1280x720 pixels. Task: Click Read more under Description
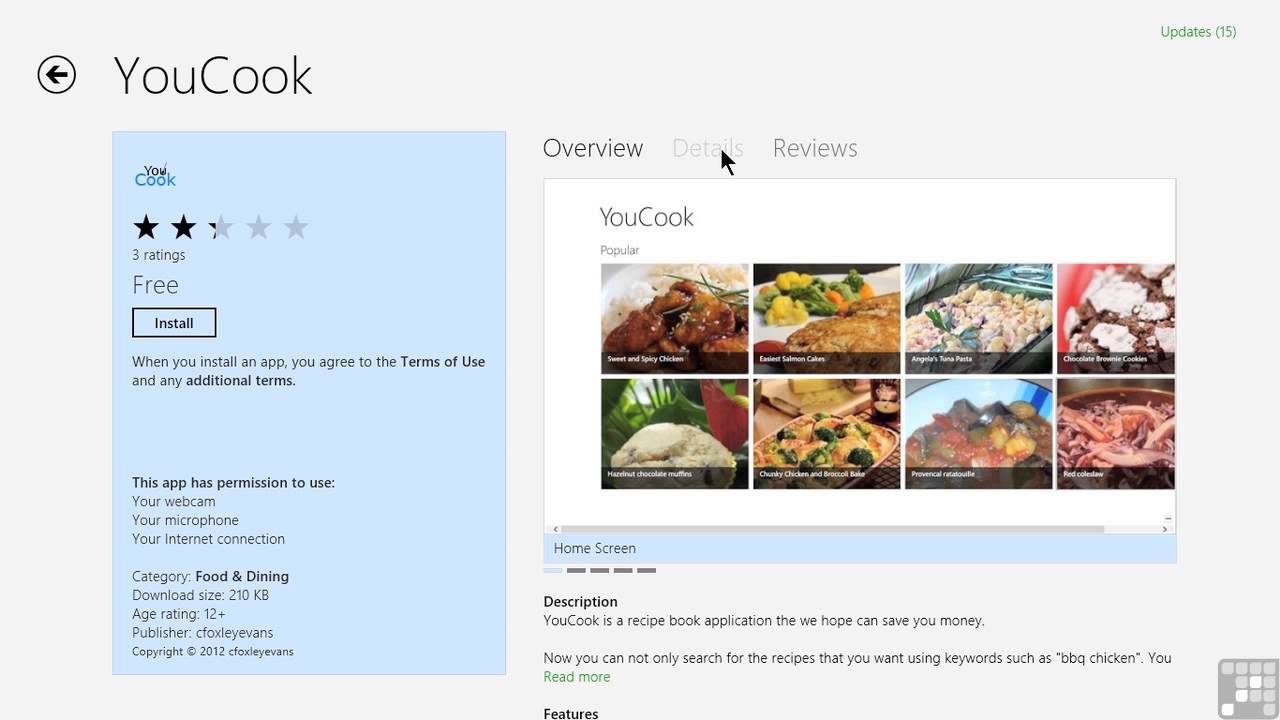coord(577,677)
